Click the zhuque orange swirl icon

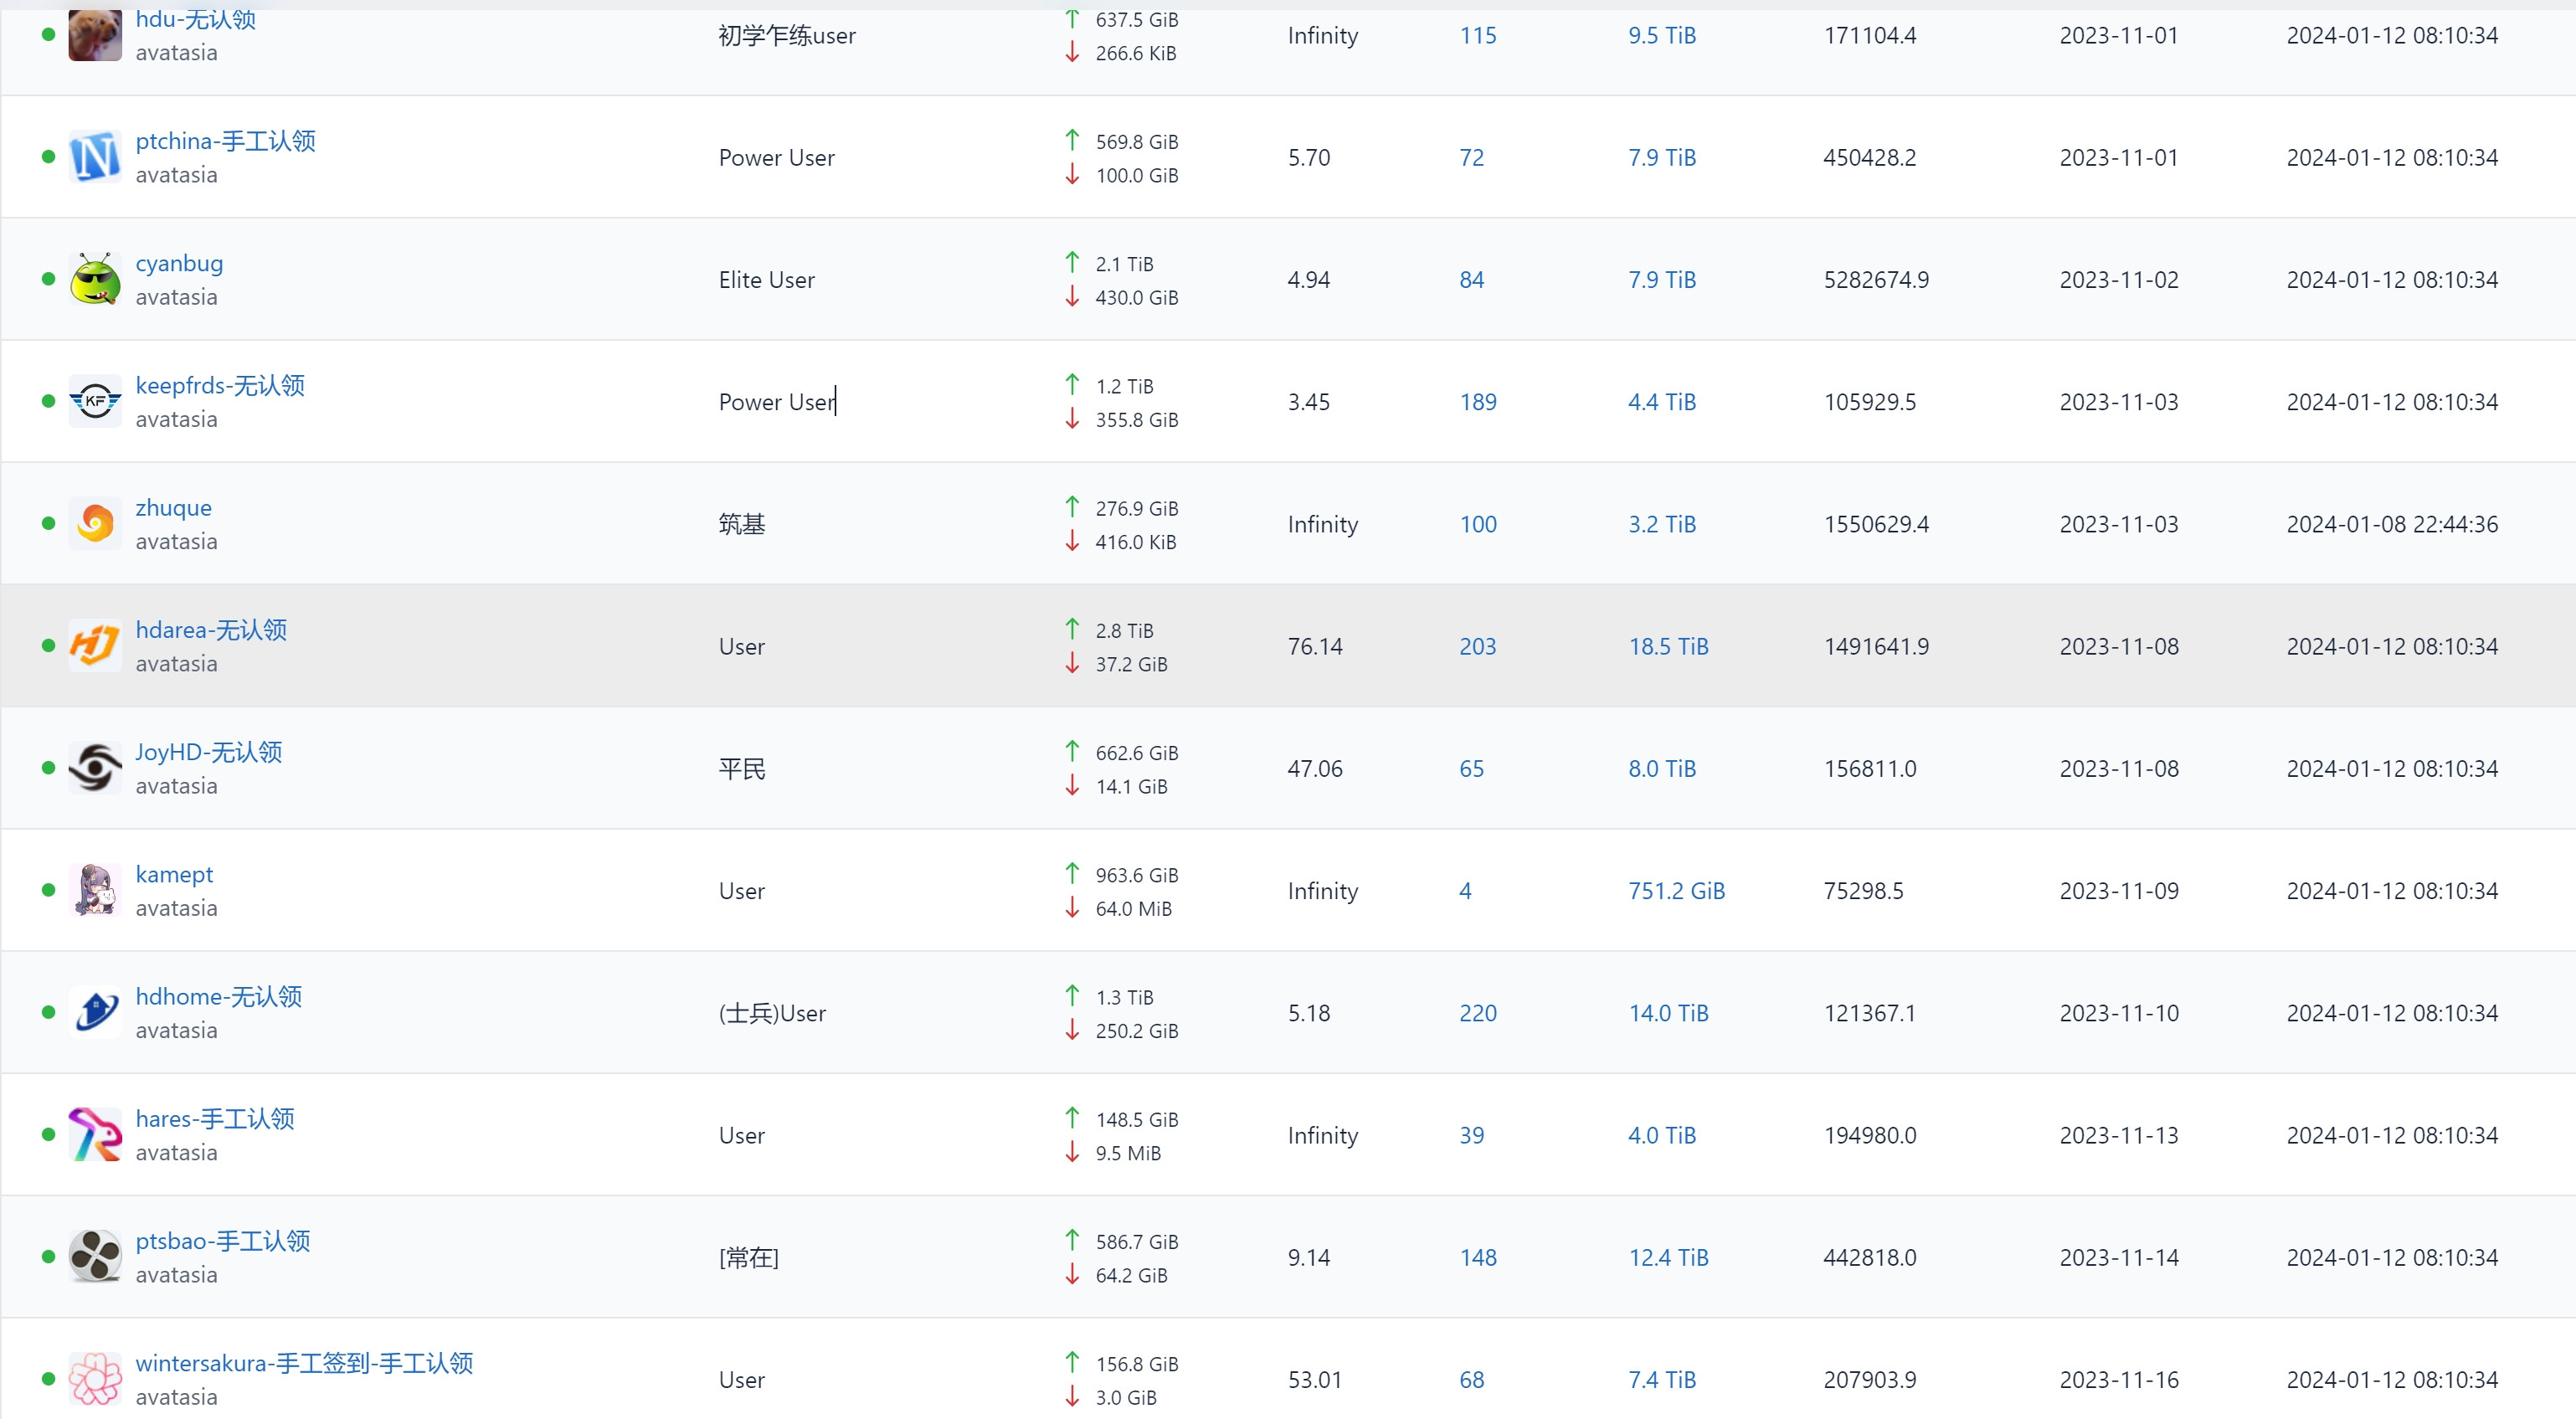pyautogui.click(x=95, y=523)
